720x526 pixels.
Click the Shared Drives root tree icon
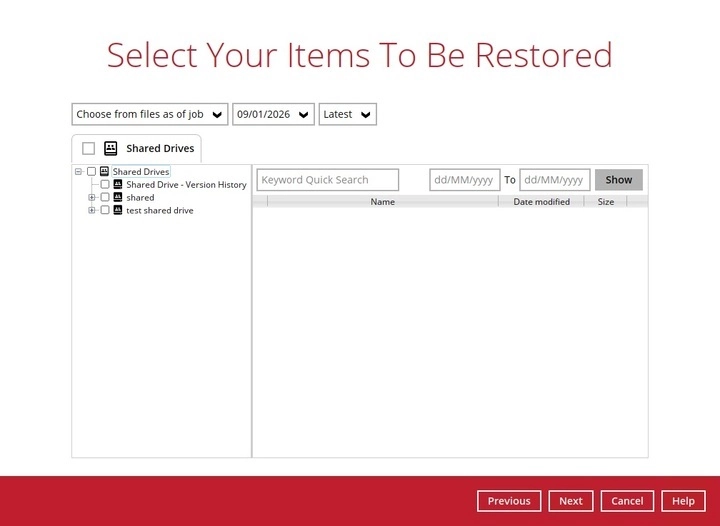pos(104,171)
